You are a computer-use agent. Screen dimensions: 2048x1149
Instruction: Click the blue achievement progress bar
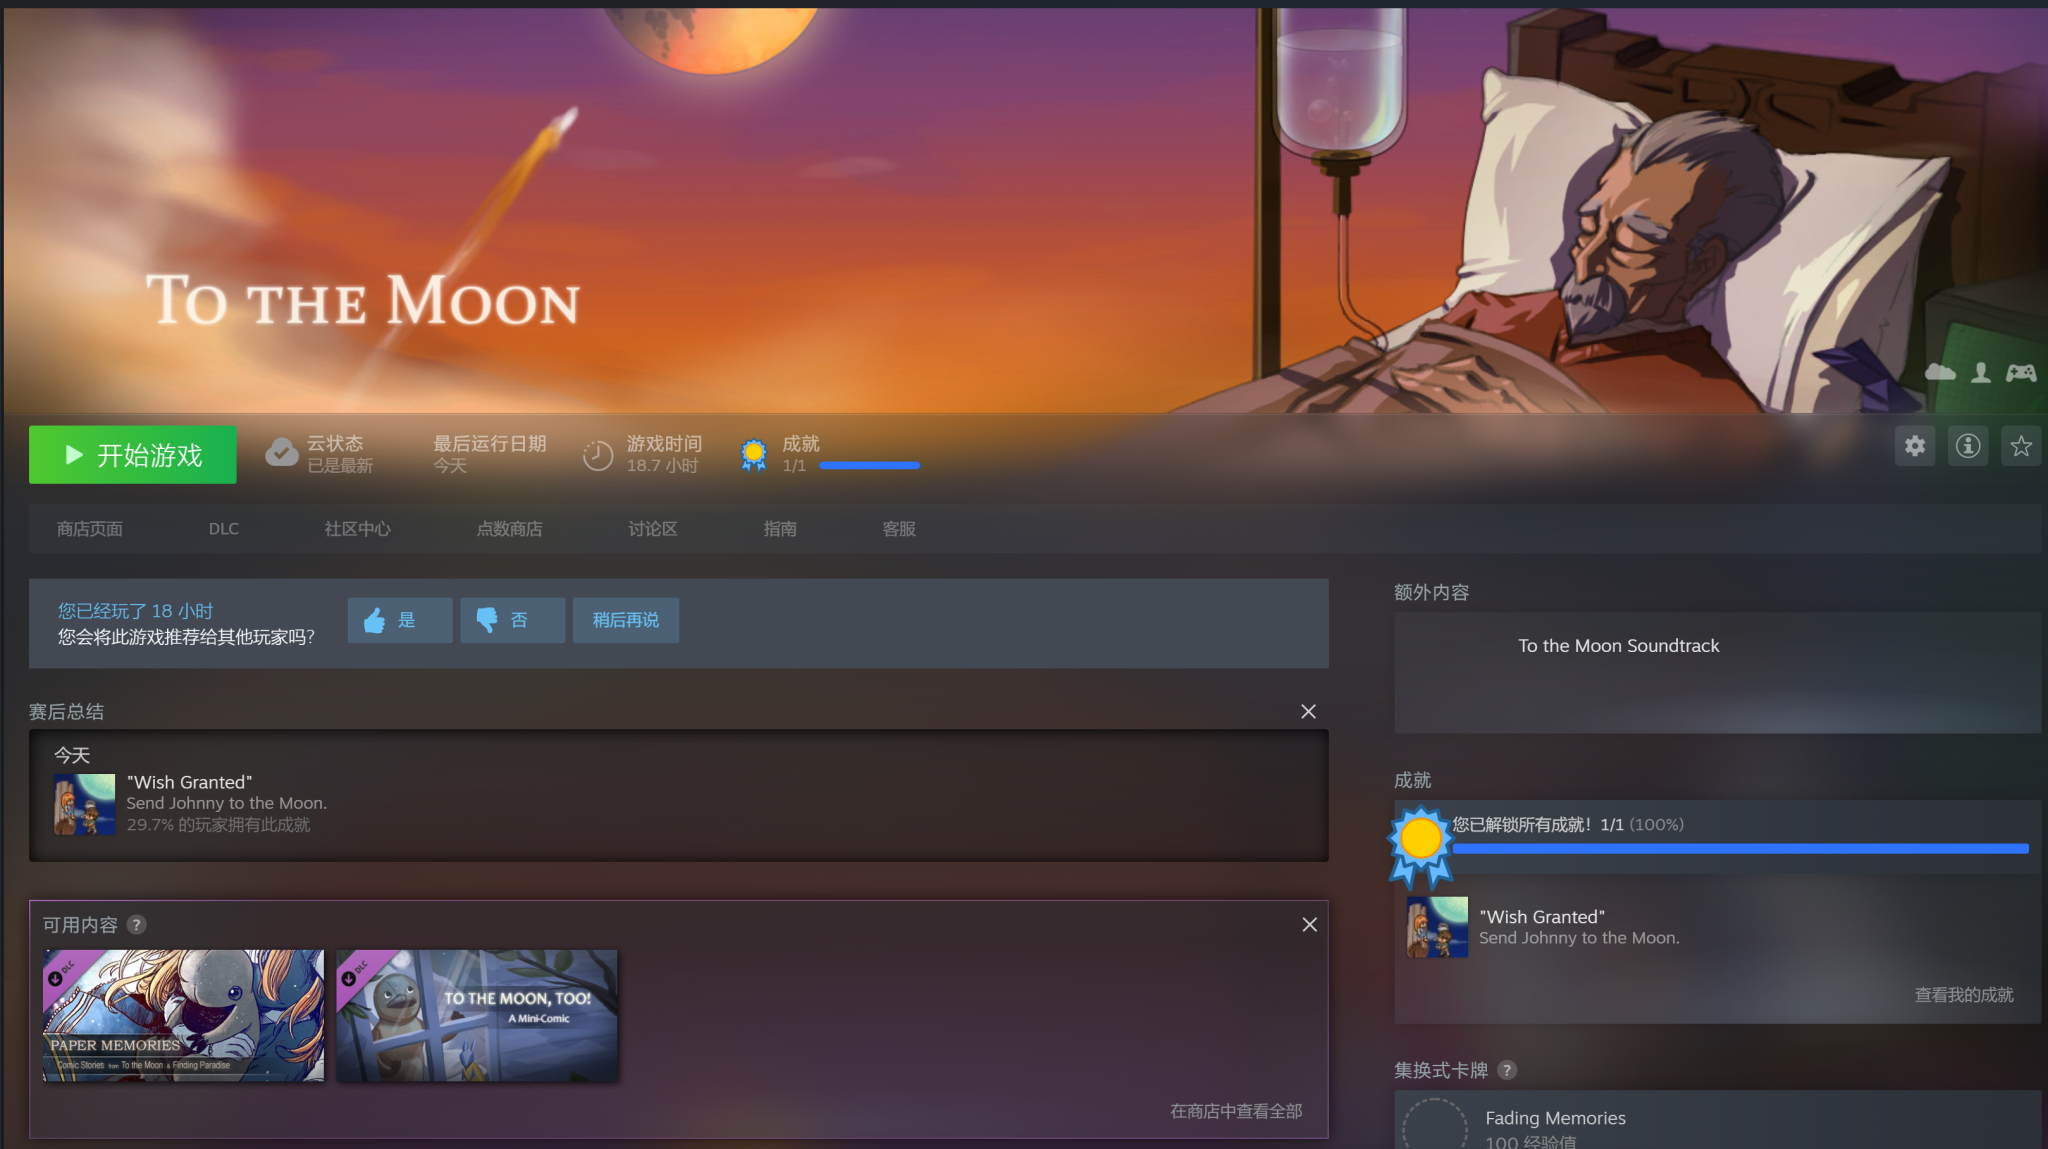pyautogui.click(x=1740, y=849)
